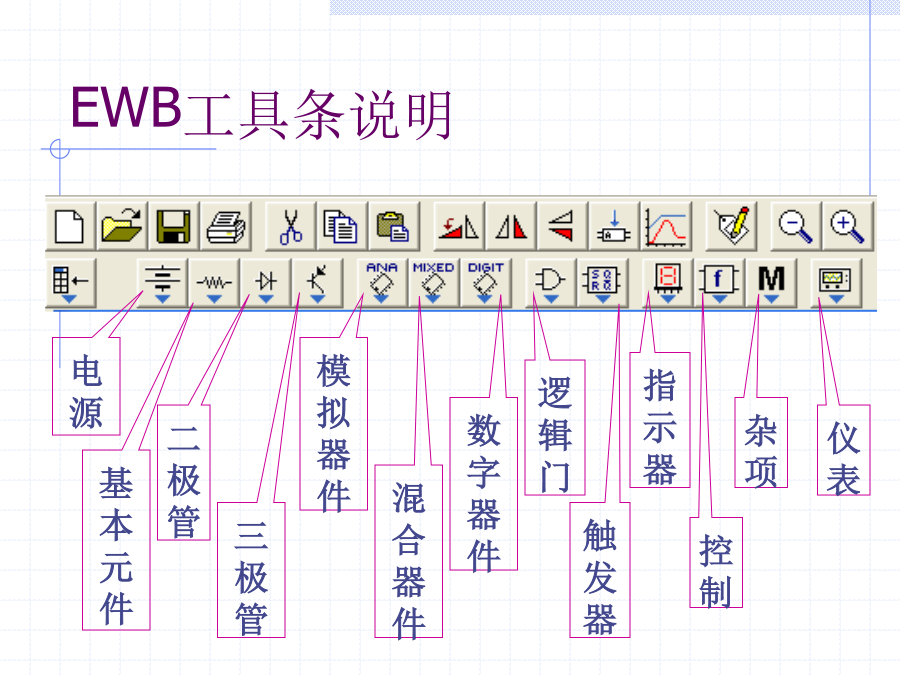
Task: Zoom out with the minus magnifier
Action: coord(796,226)
